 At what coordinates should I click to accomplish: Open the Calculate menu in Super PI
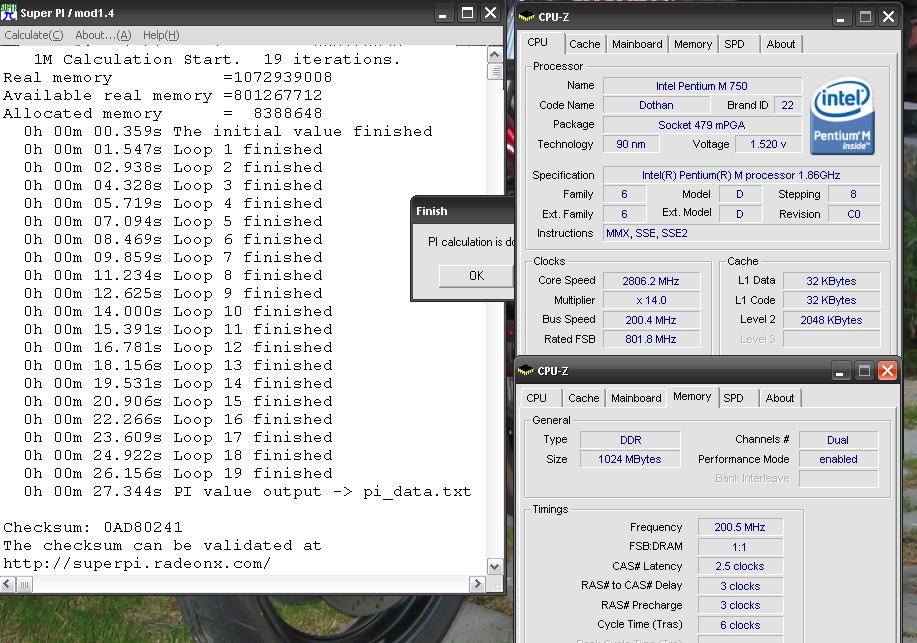click(33, 35)
